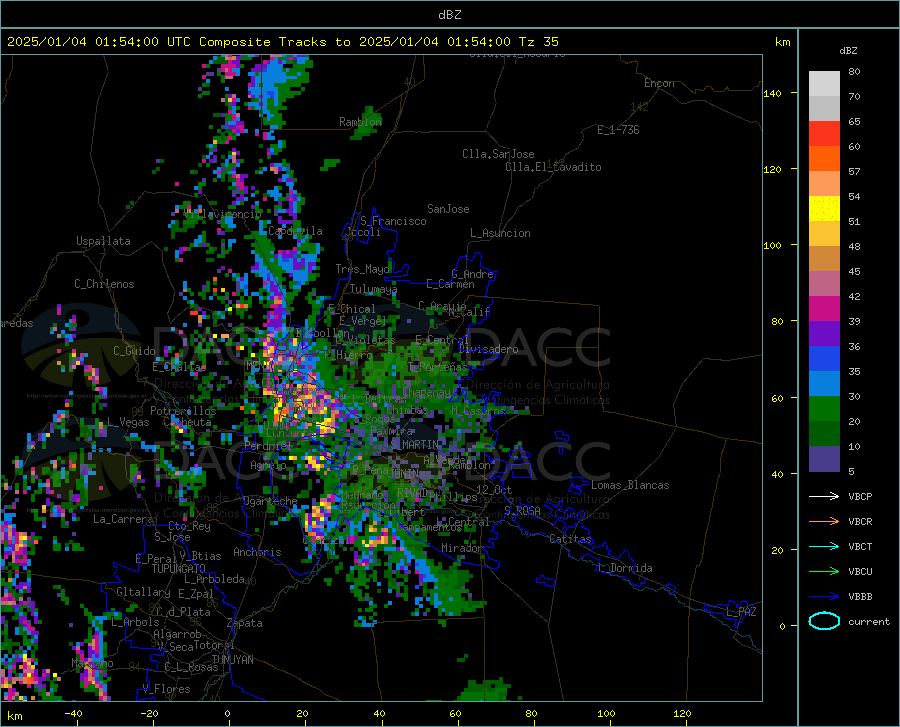Select the orange 57-60 dBZ legend swatch

pyautogui.click(x=824, y=159)
